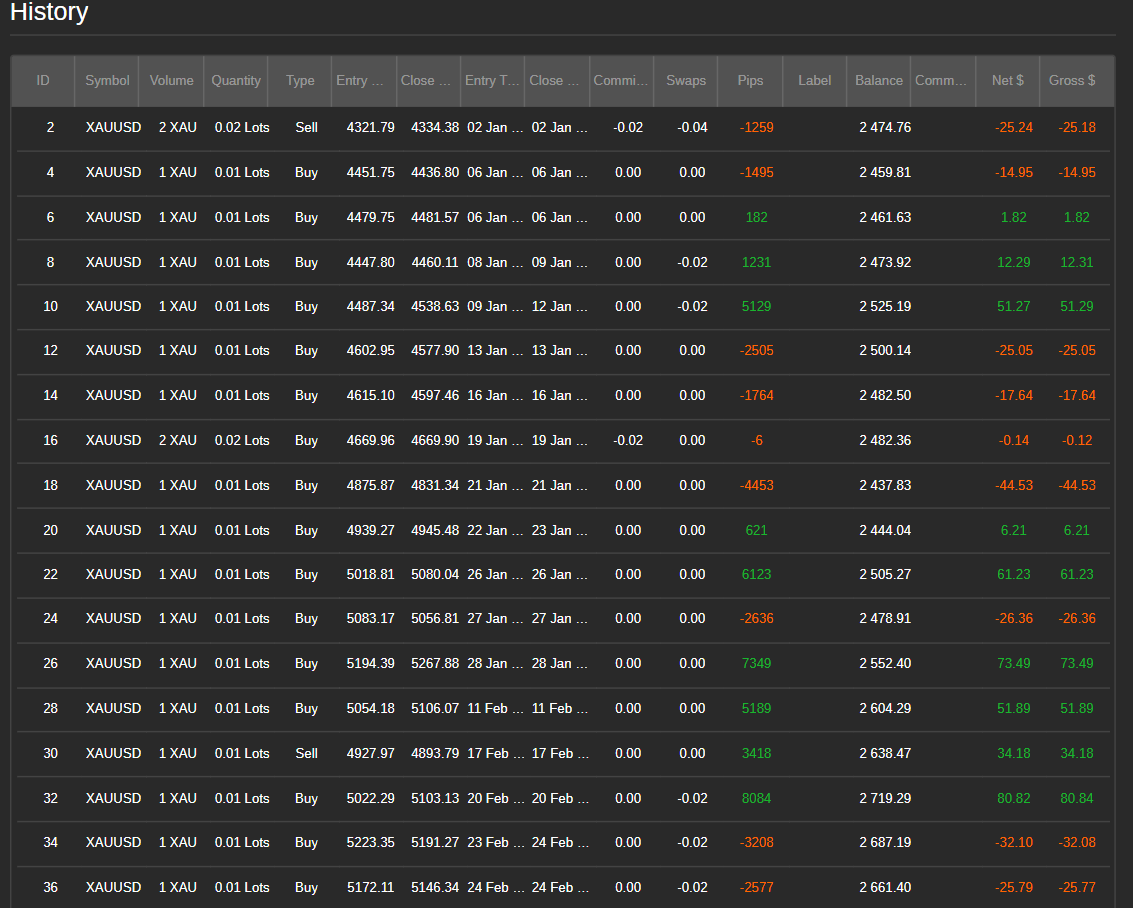Click entry price 4602.95
1133x908 pixels.
pyautogui.click(x=371, y=350)
